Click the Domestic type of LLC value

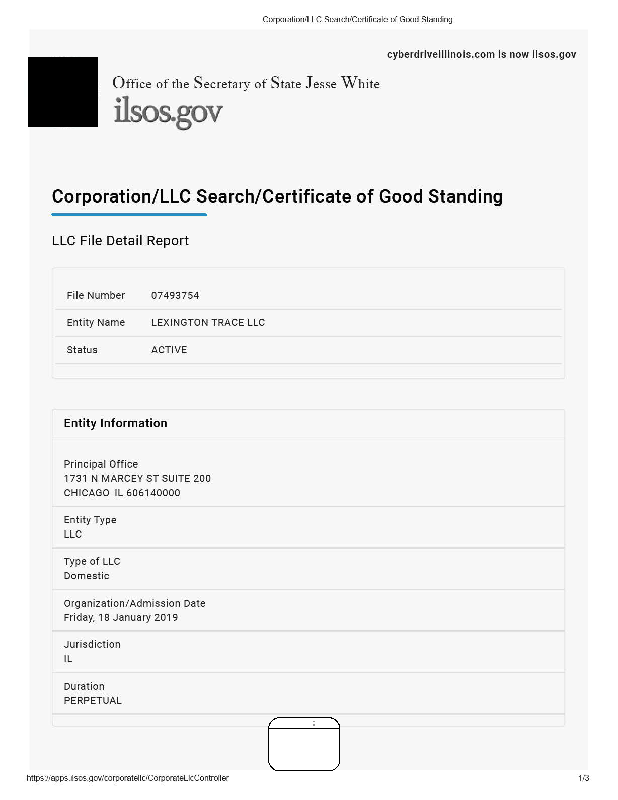87,576
